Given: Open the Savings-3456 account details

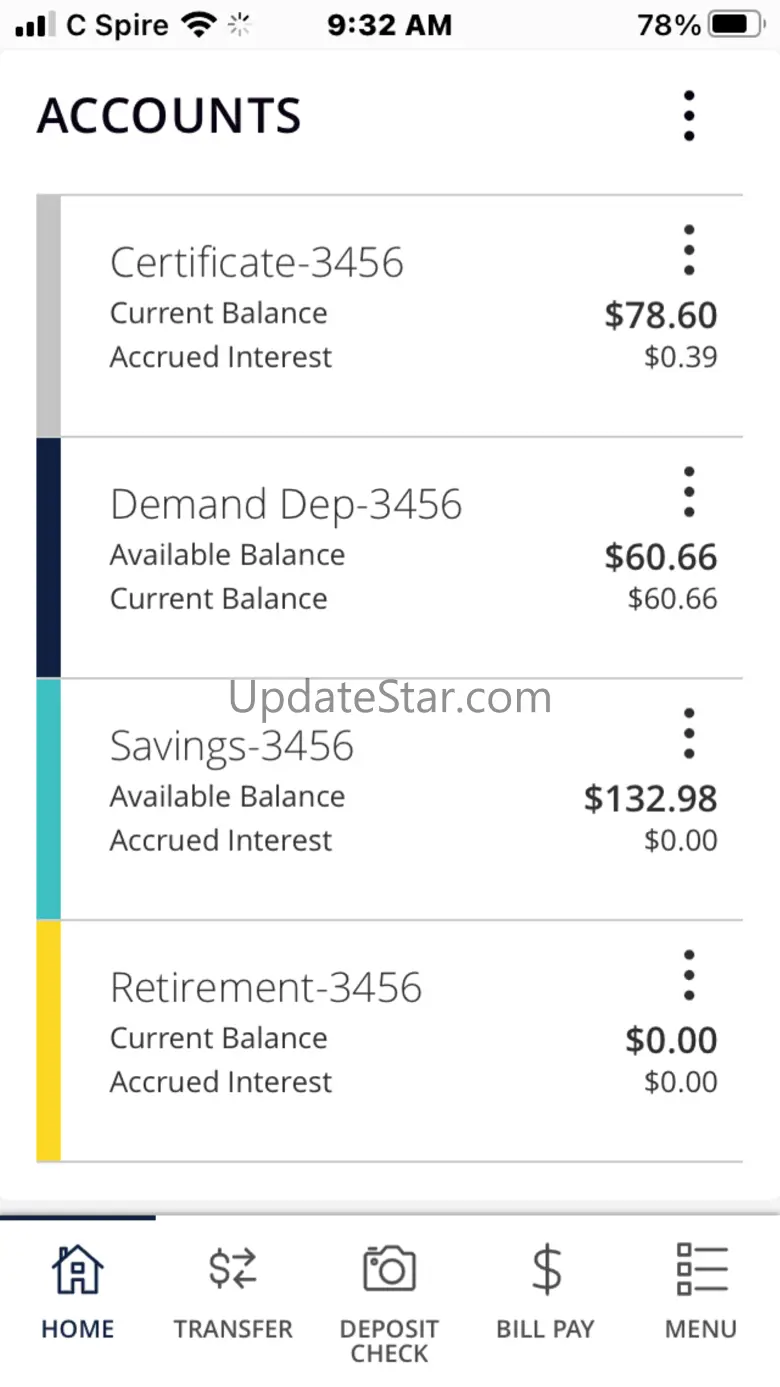Looking at the screenshot, I should 390,800.
